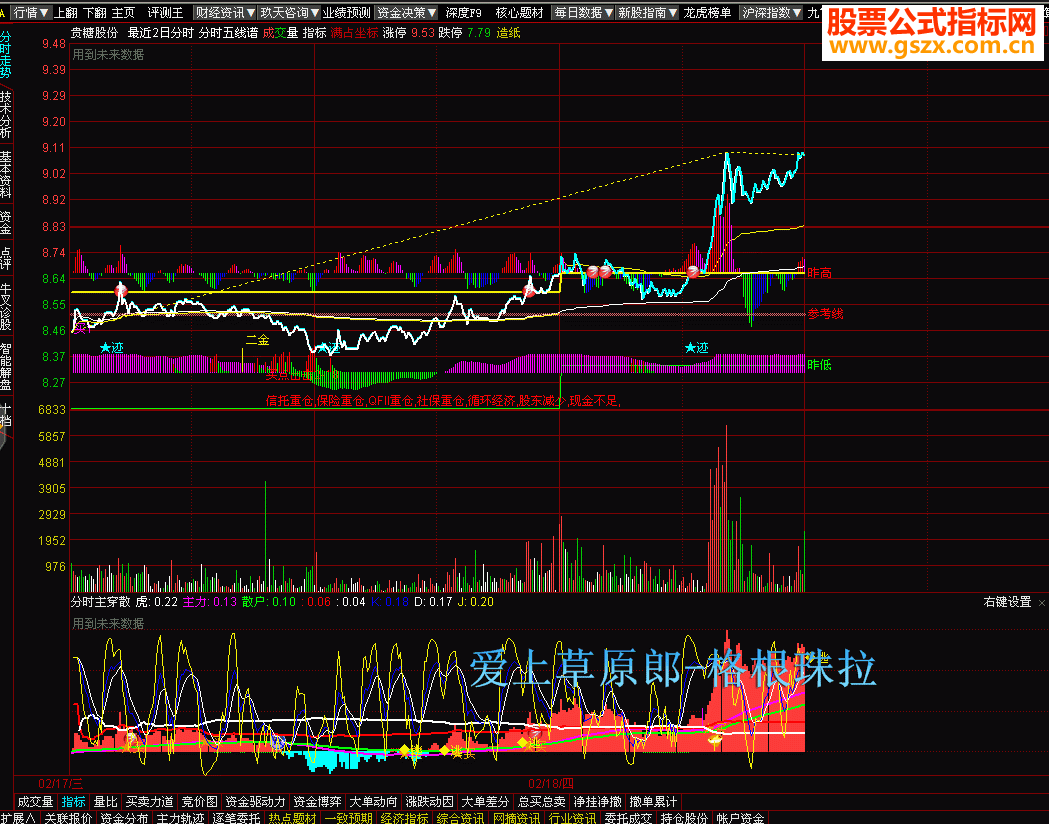Open the 综合资讯 tab

(461, 817)
